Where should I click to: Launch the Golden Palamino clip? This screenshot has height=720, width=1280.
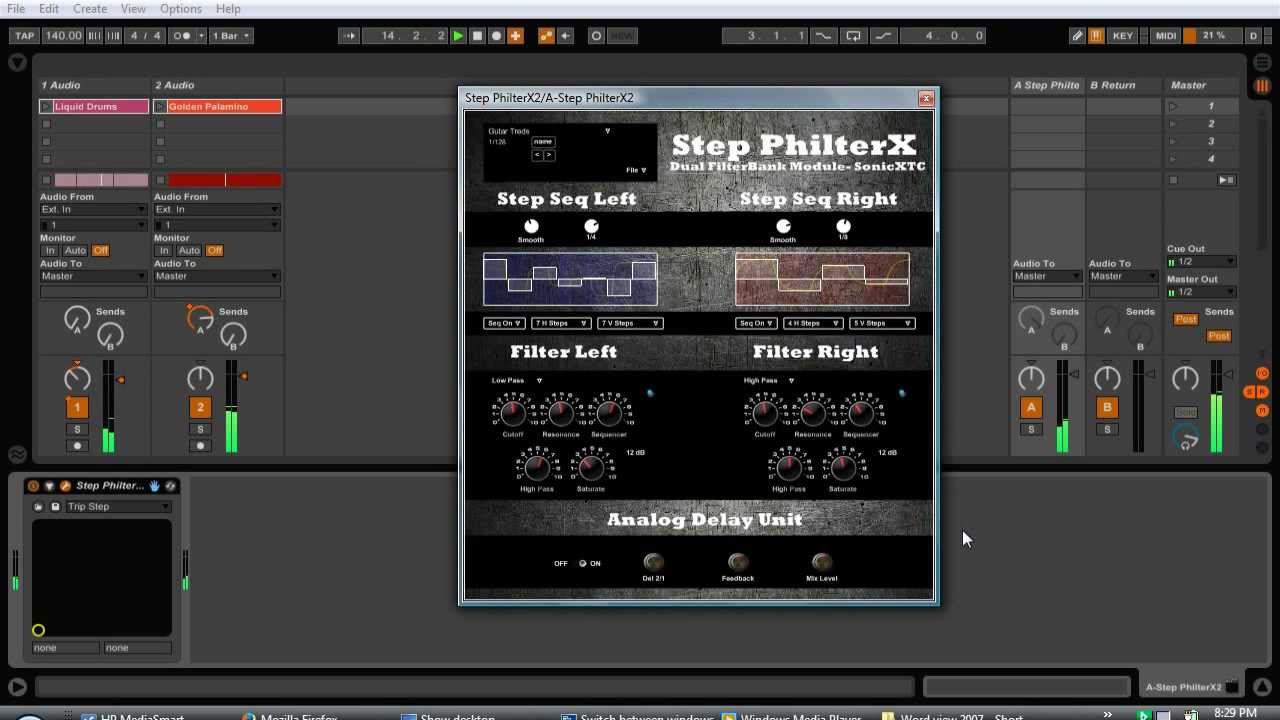point(160,107)
